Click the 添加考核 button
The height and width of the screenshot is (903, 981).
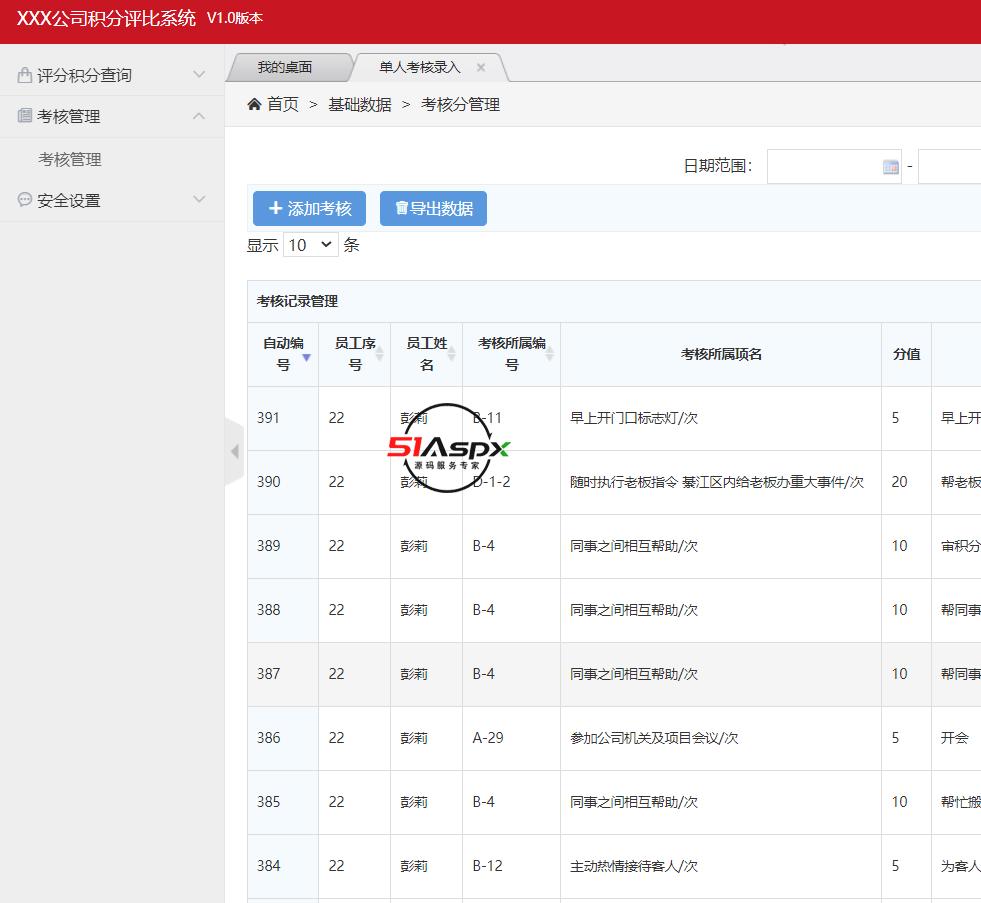click(x=309, y=208)
